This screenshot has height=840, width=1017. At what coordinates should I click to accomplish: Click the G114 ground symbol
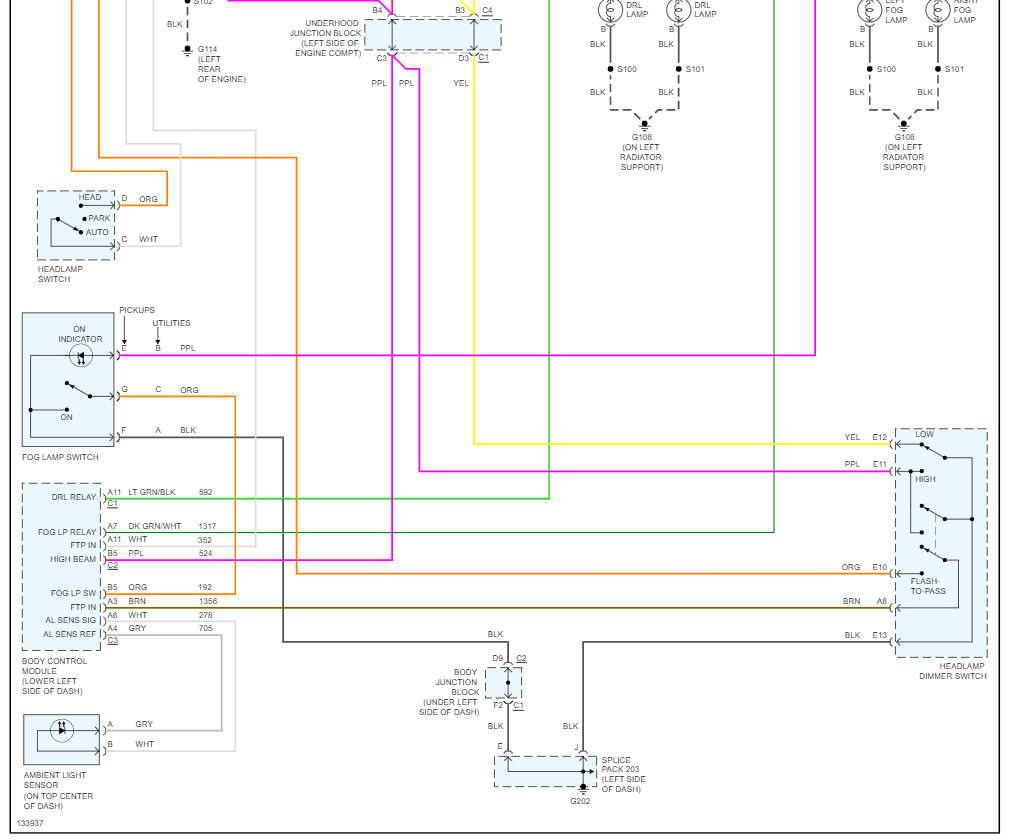187,51
